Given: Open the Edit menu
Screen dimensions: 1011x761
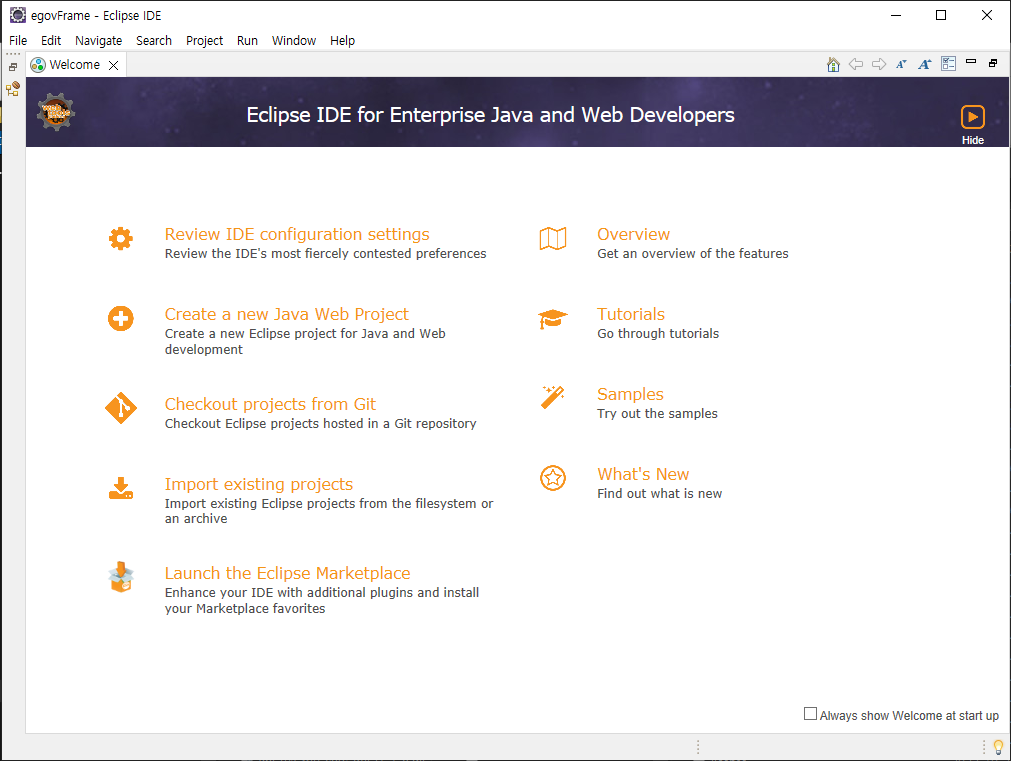Looking at the screenshot, I should (51, 40).
